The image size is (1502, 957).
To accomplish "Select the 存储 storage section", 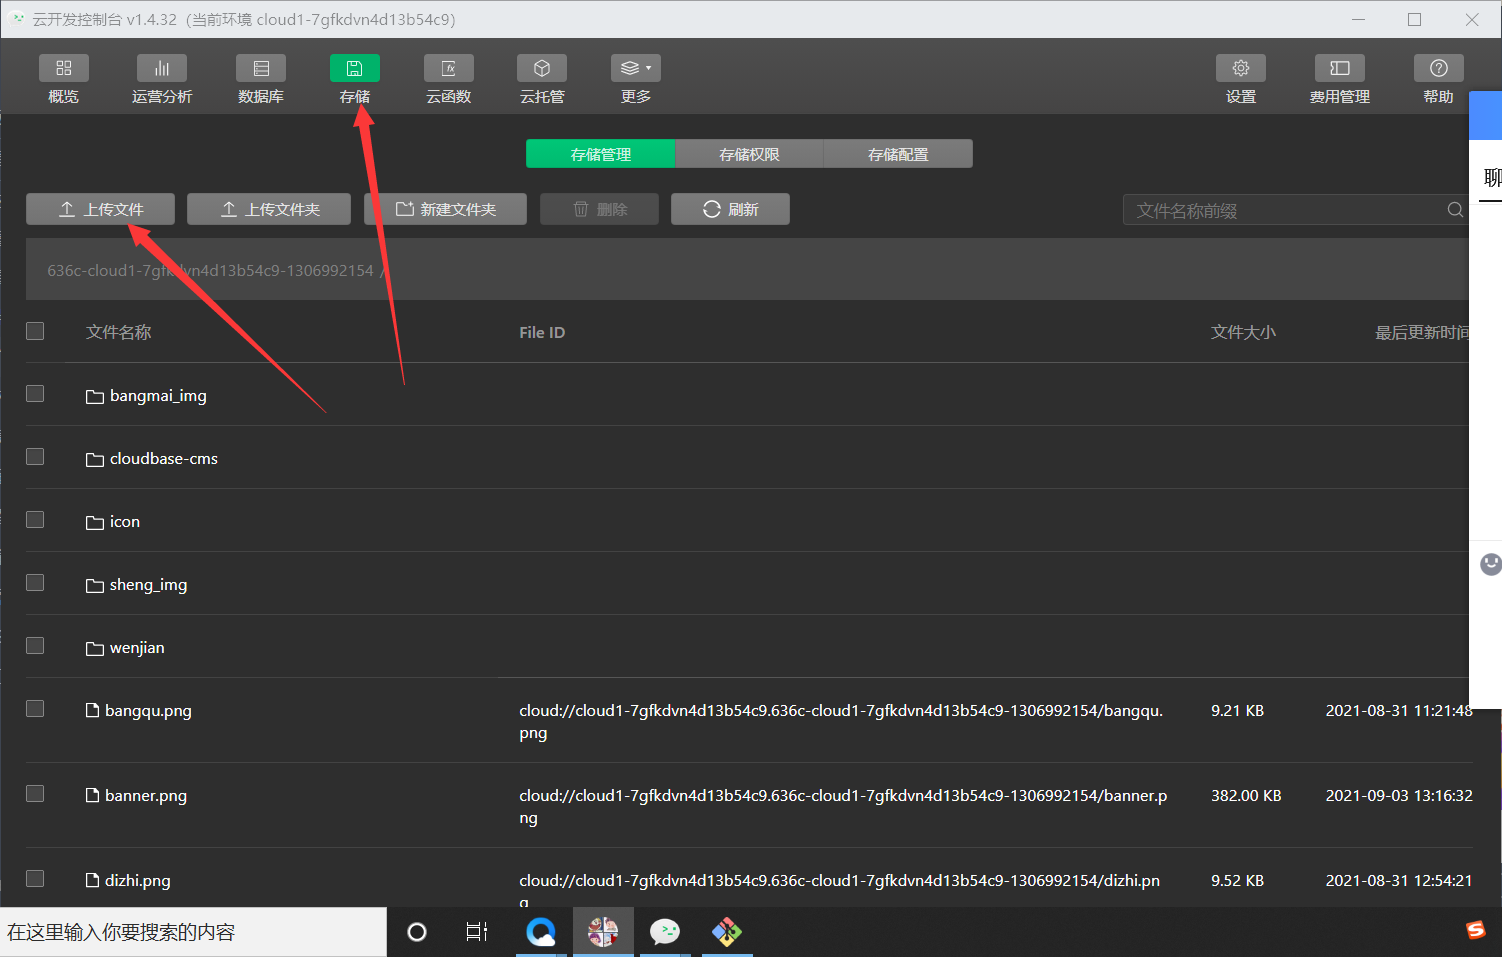I will 355,79.
